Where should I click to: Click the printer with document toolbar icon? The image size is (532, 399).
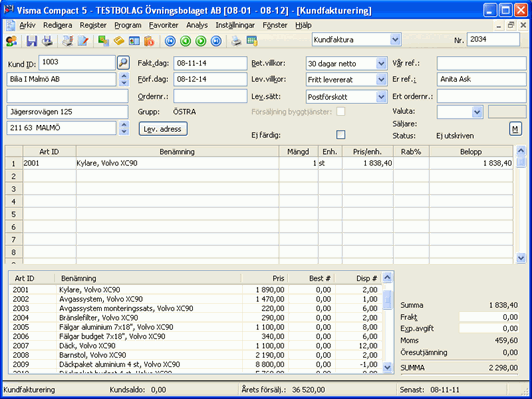(x=68, y=41)
